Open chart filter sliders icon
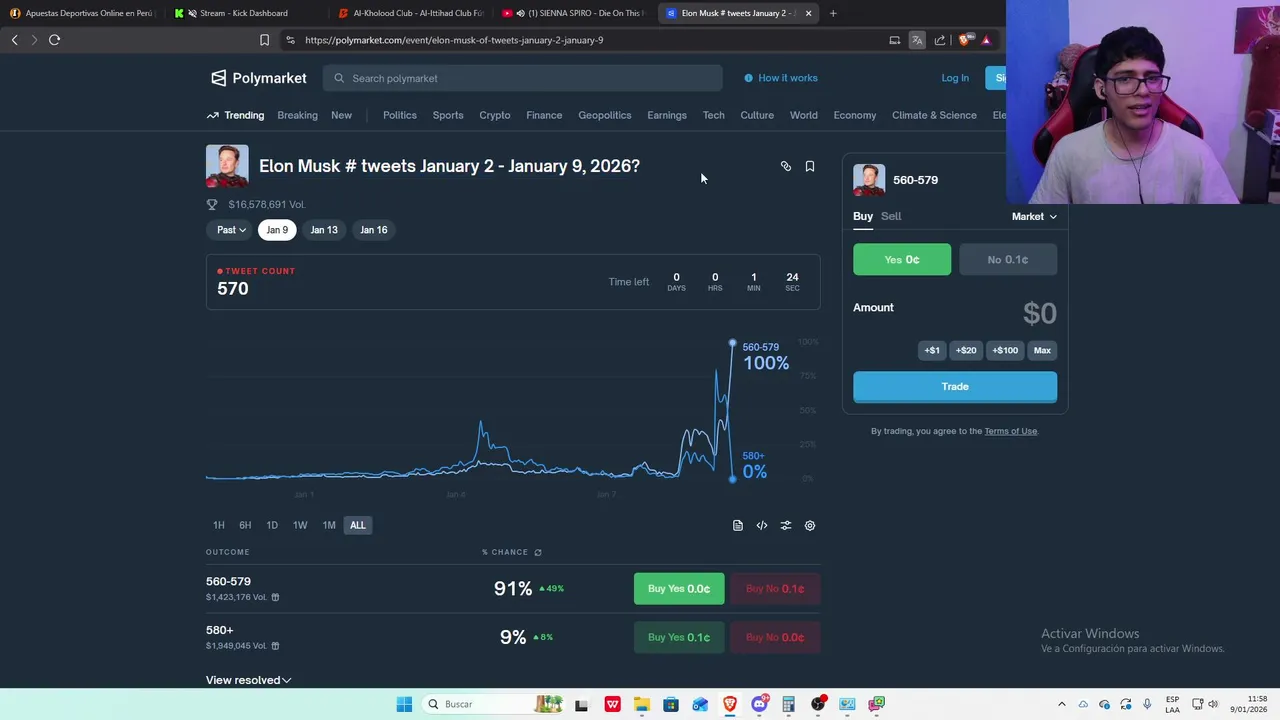This screenshot has height=720, width=1280. click(786, 525)
